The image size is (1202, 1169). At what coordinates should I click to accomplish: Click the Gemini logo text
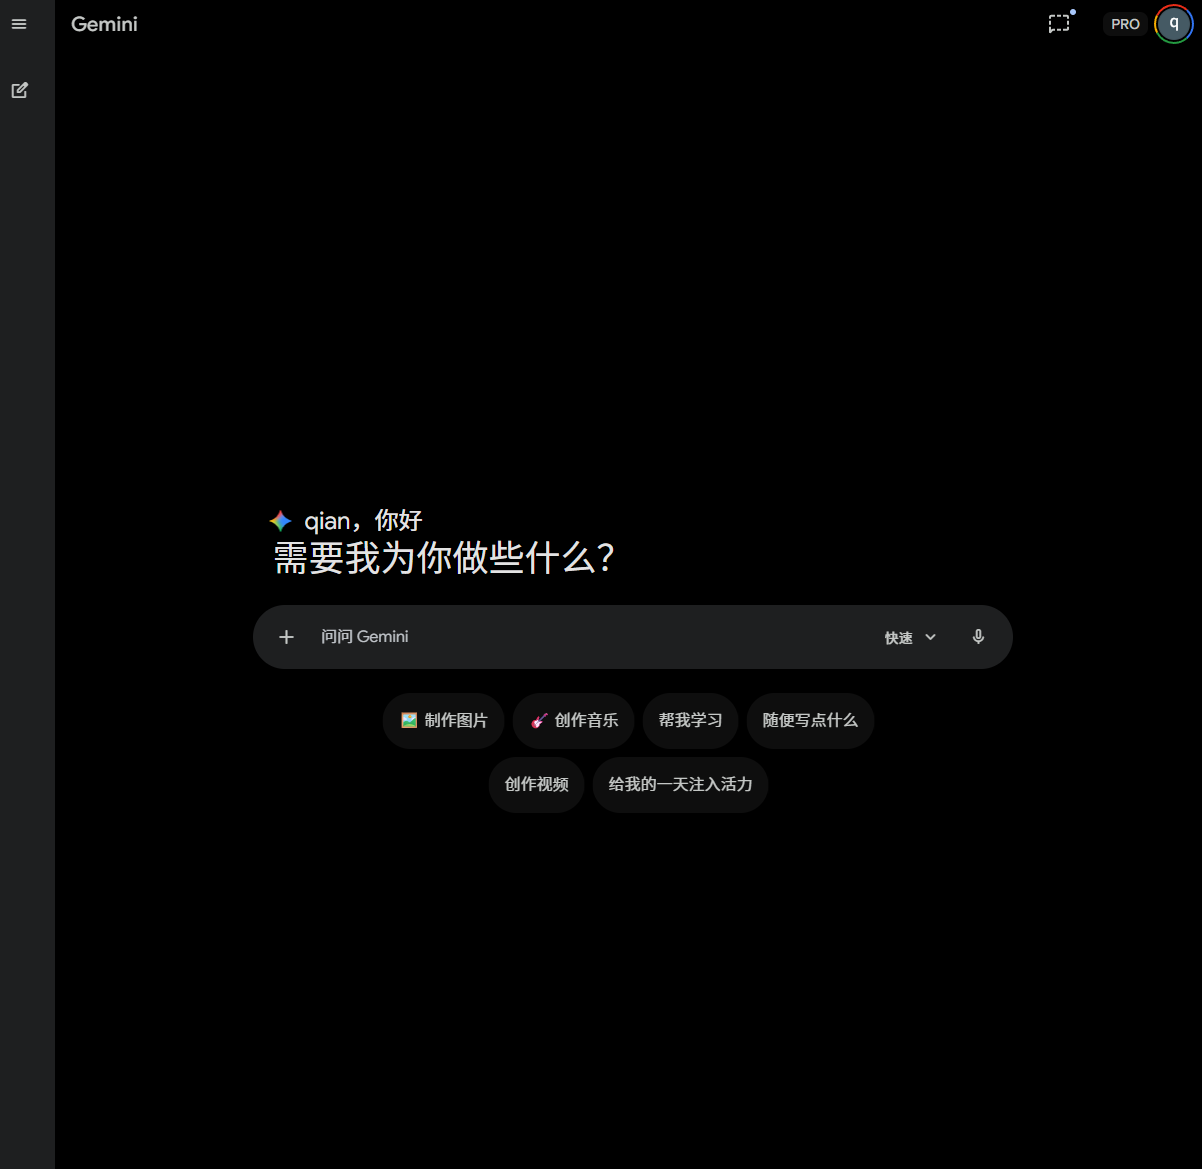[104, 24]
